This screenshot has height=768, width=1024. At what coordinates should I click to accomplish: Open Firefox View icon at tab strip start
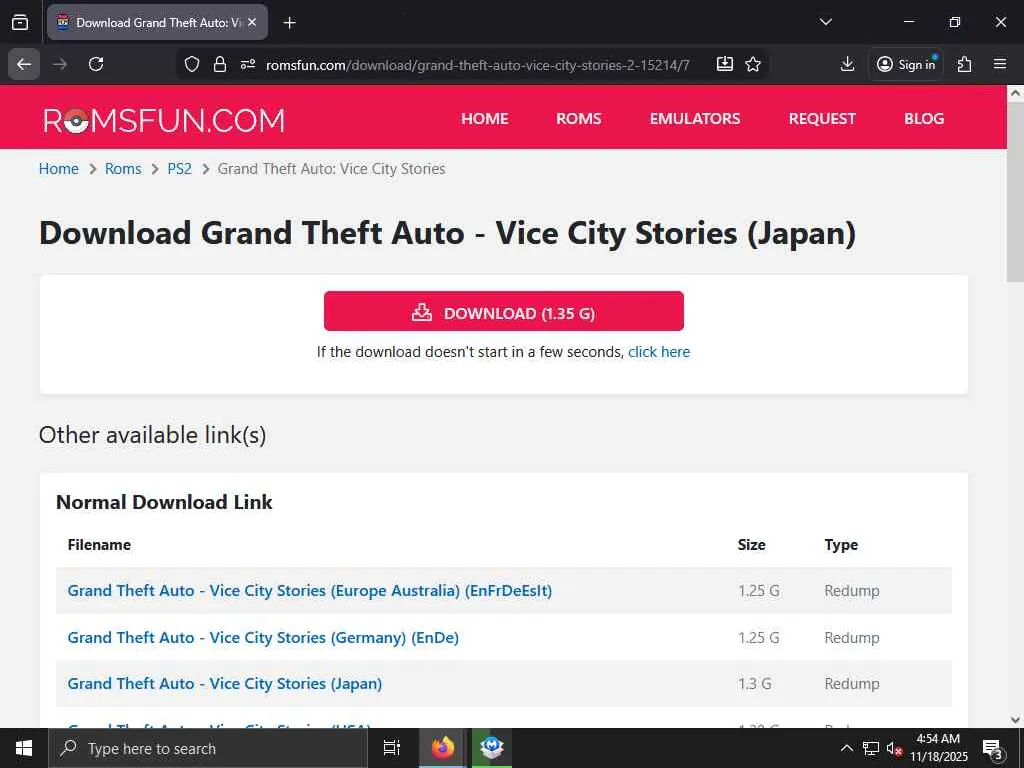click(x=20, y=22)
